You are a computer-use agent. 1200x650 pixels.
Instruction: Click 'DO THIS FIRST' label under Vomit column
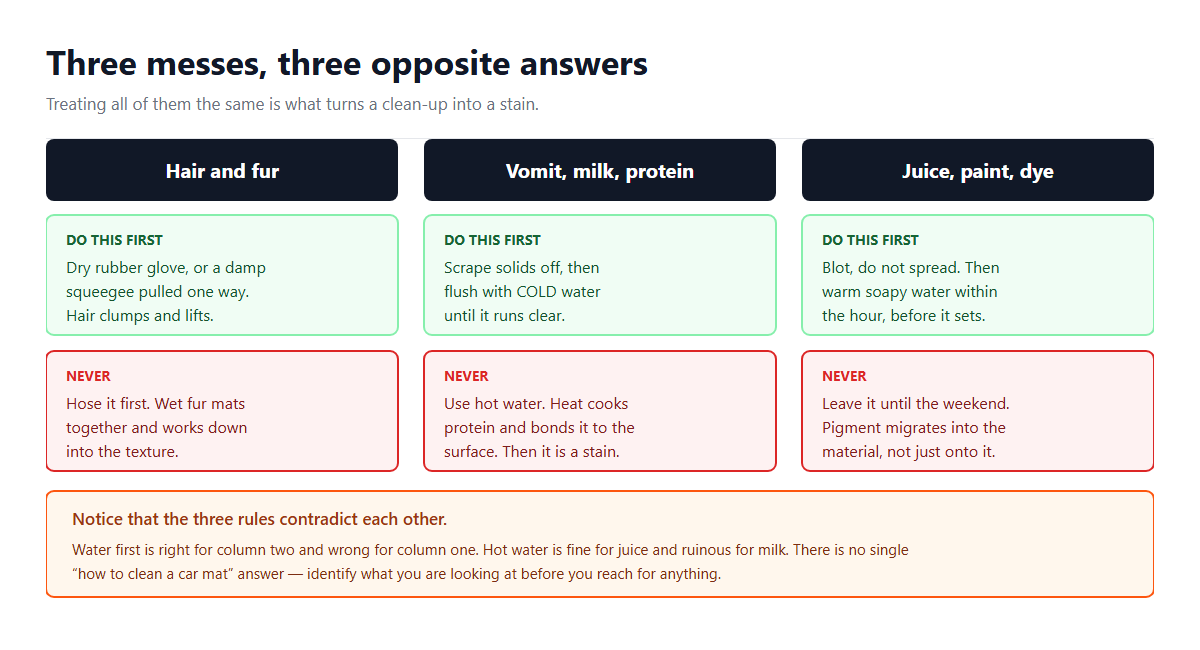(x=492, y=240)
